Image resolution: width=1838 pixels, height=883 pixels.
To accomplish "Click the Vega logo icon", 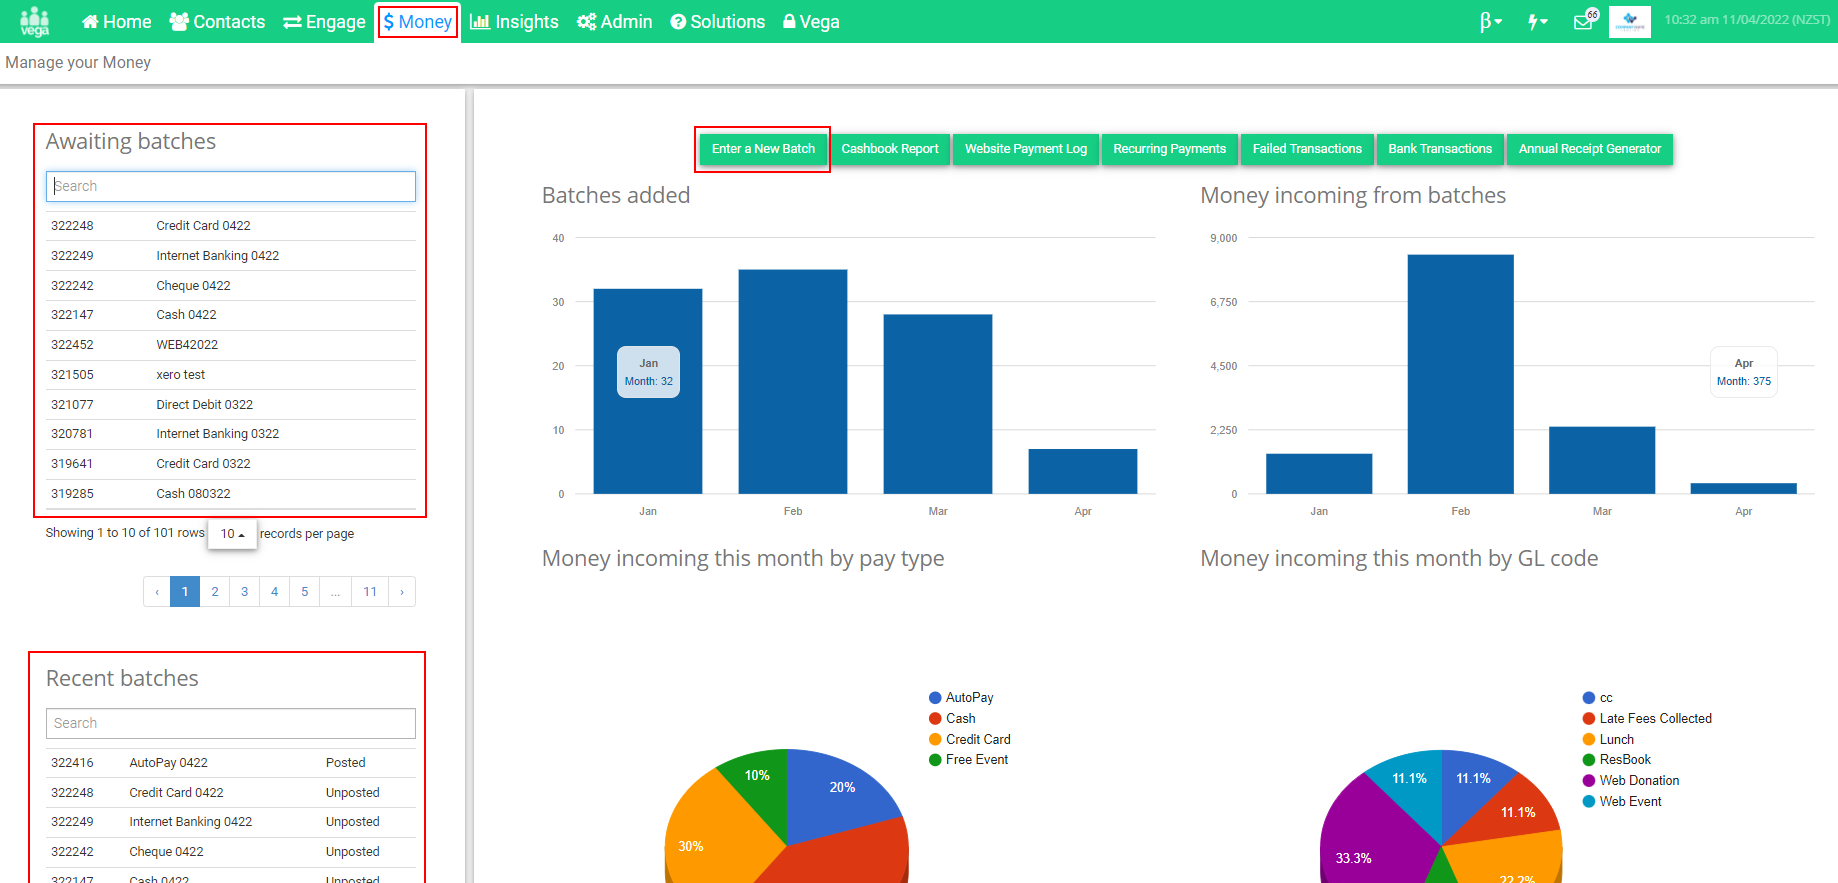I will [x=35, y=21].
